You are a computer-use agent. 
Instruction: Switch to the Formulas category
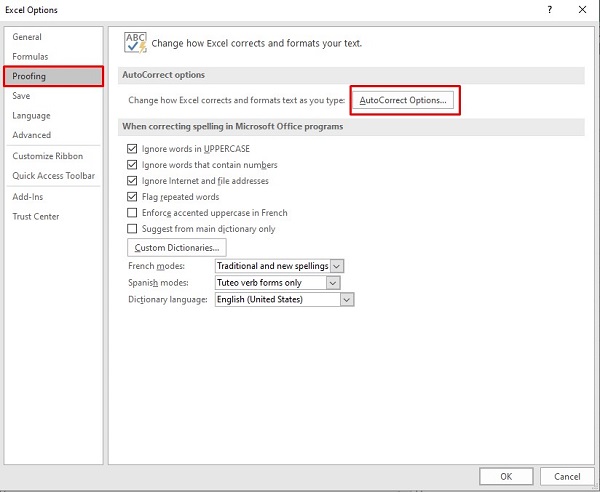pos(30,57)
